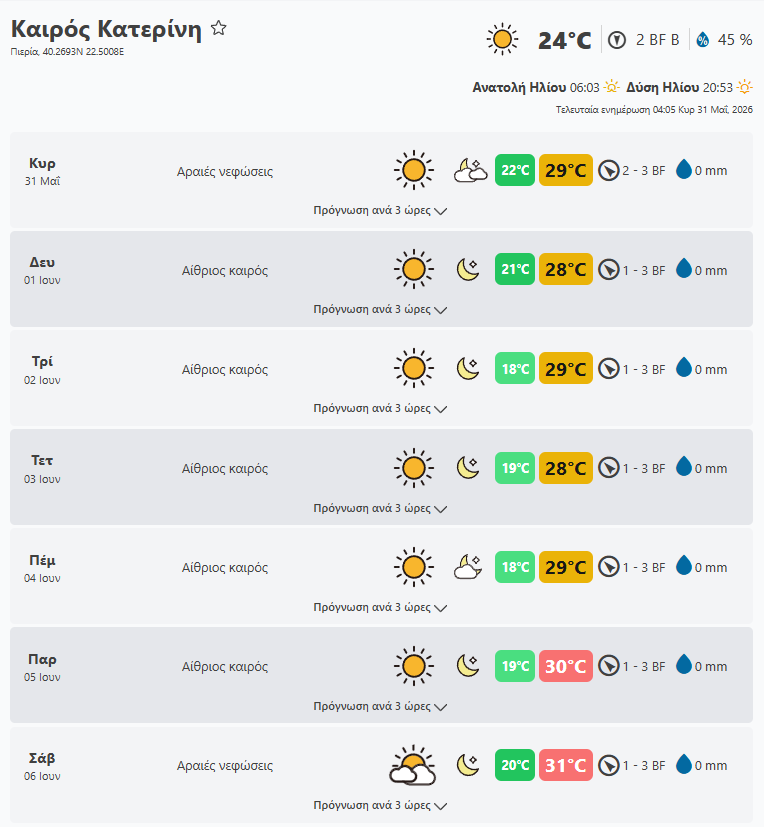Expand 3-hour forecast for Κυρ 31 Μαΐ

pyautogui.click(x=380, y=210)
